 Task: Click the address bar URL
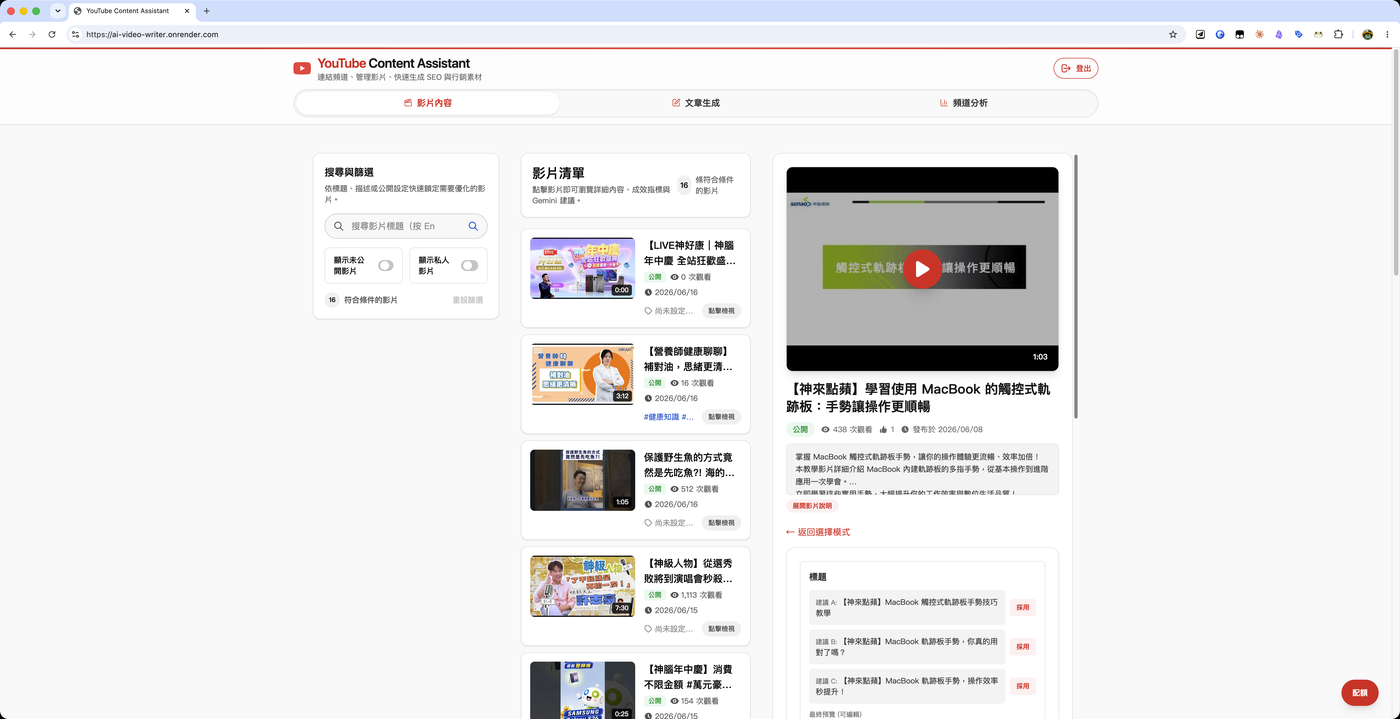152,34
